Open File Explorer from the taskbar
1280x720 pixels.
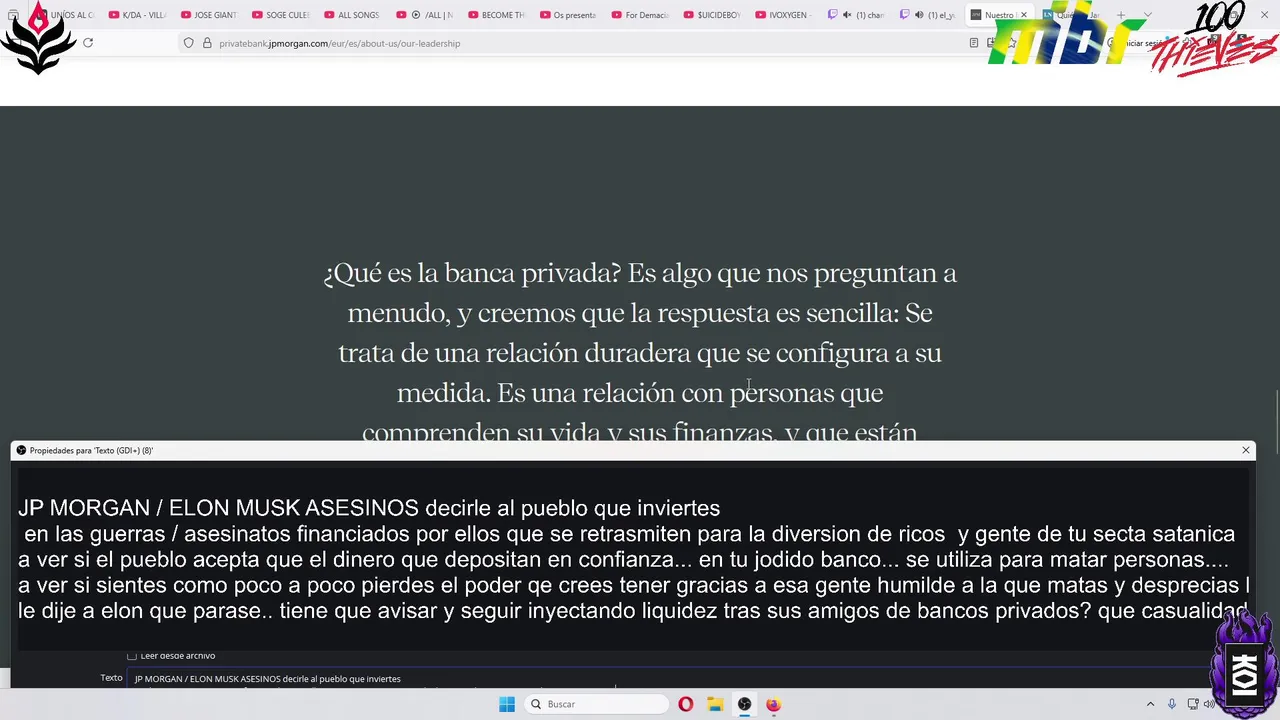coord(715,704)
